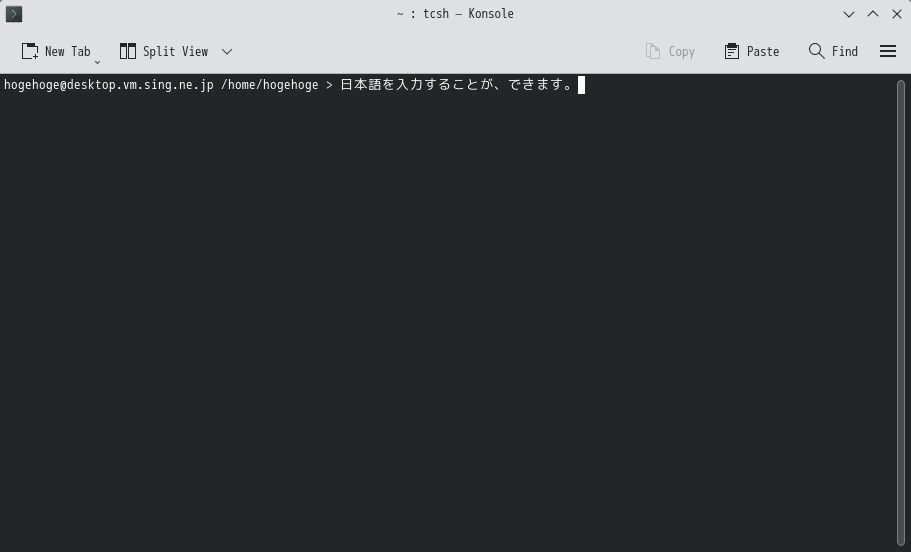This screenshot has height=552, width=911.
Task: Click the Copy toolbar button
Action: [670, 52]
